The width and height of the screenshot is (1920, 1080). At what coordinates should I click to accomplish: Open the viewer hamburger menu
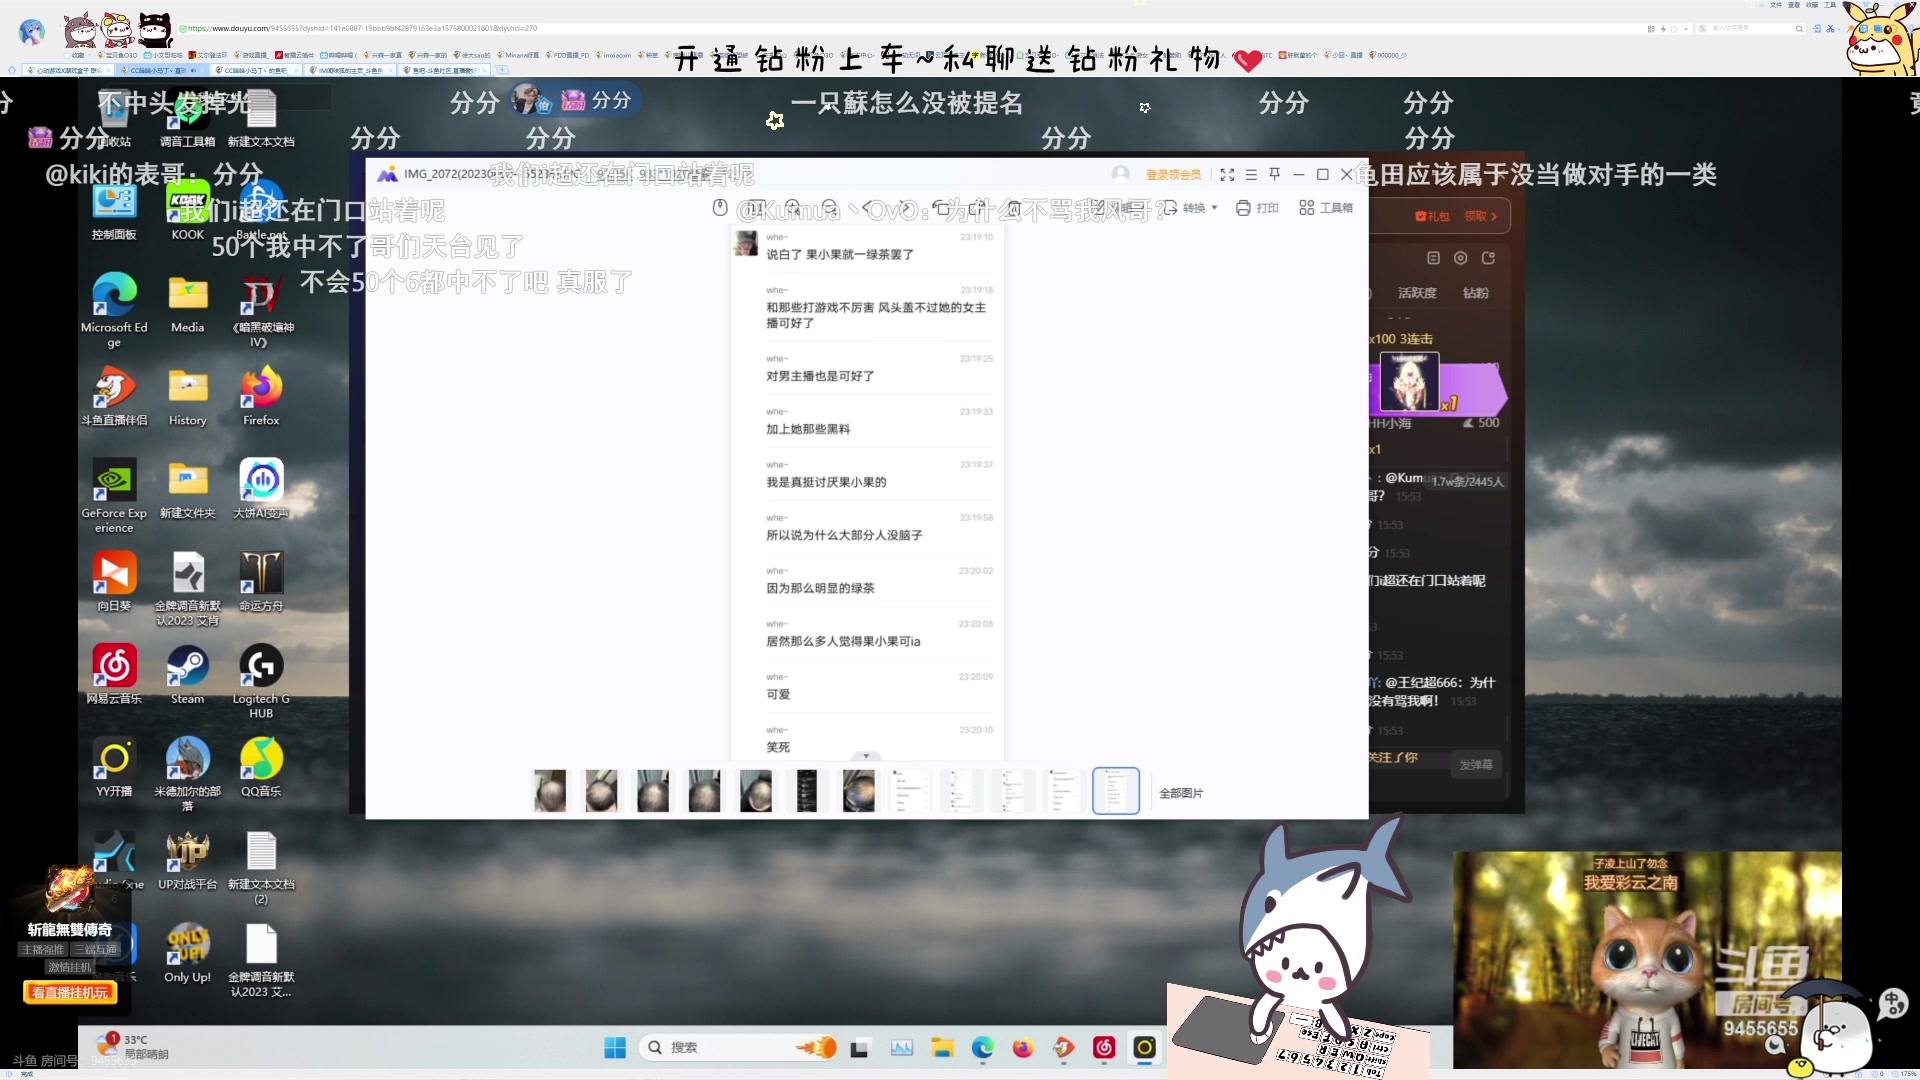pyautogui.click(x=1251, y=174)
